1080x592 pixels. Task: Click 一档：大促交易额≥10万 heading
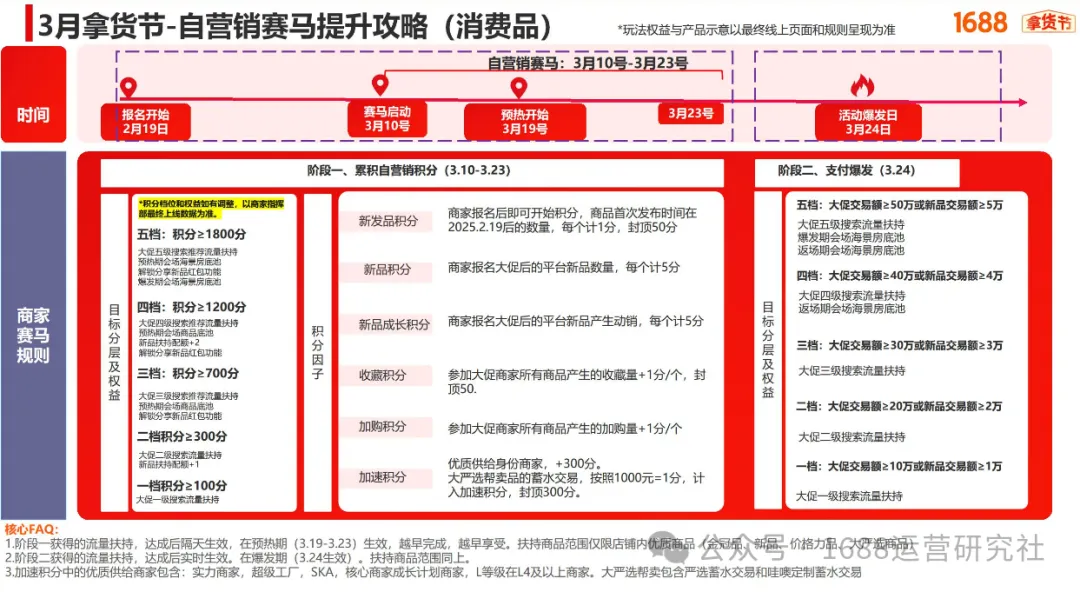(900, 466)
